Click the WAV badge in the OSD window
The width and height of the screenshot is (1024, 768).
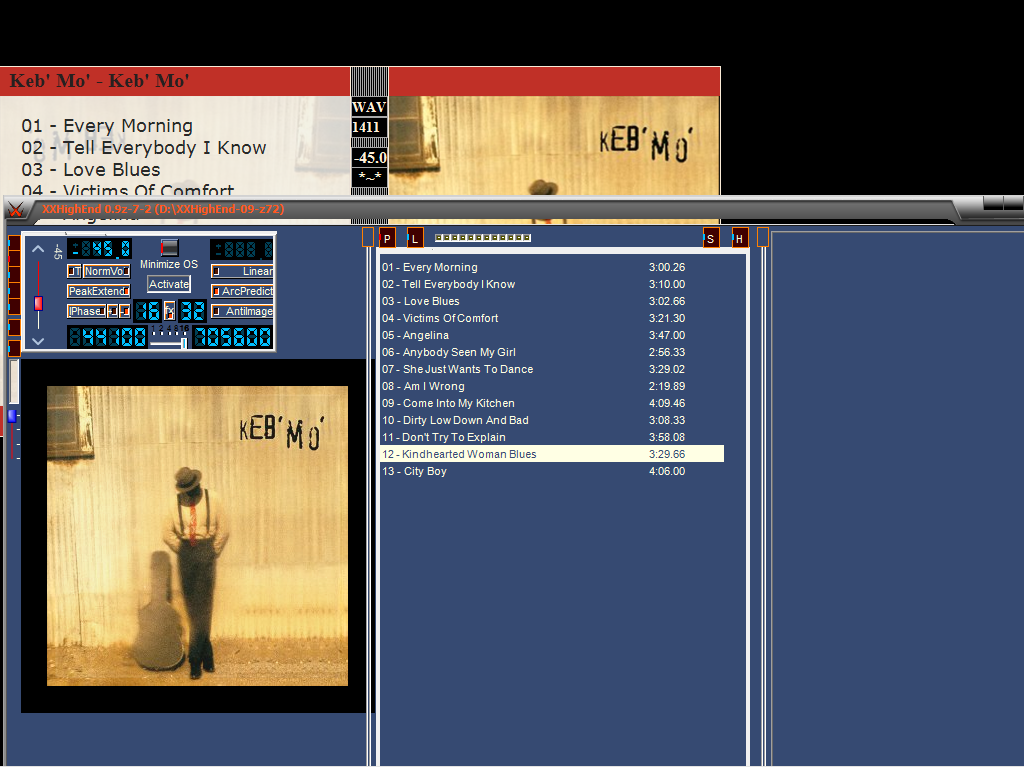(369, 107)
